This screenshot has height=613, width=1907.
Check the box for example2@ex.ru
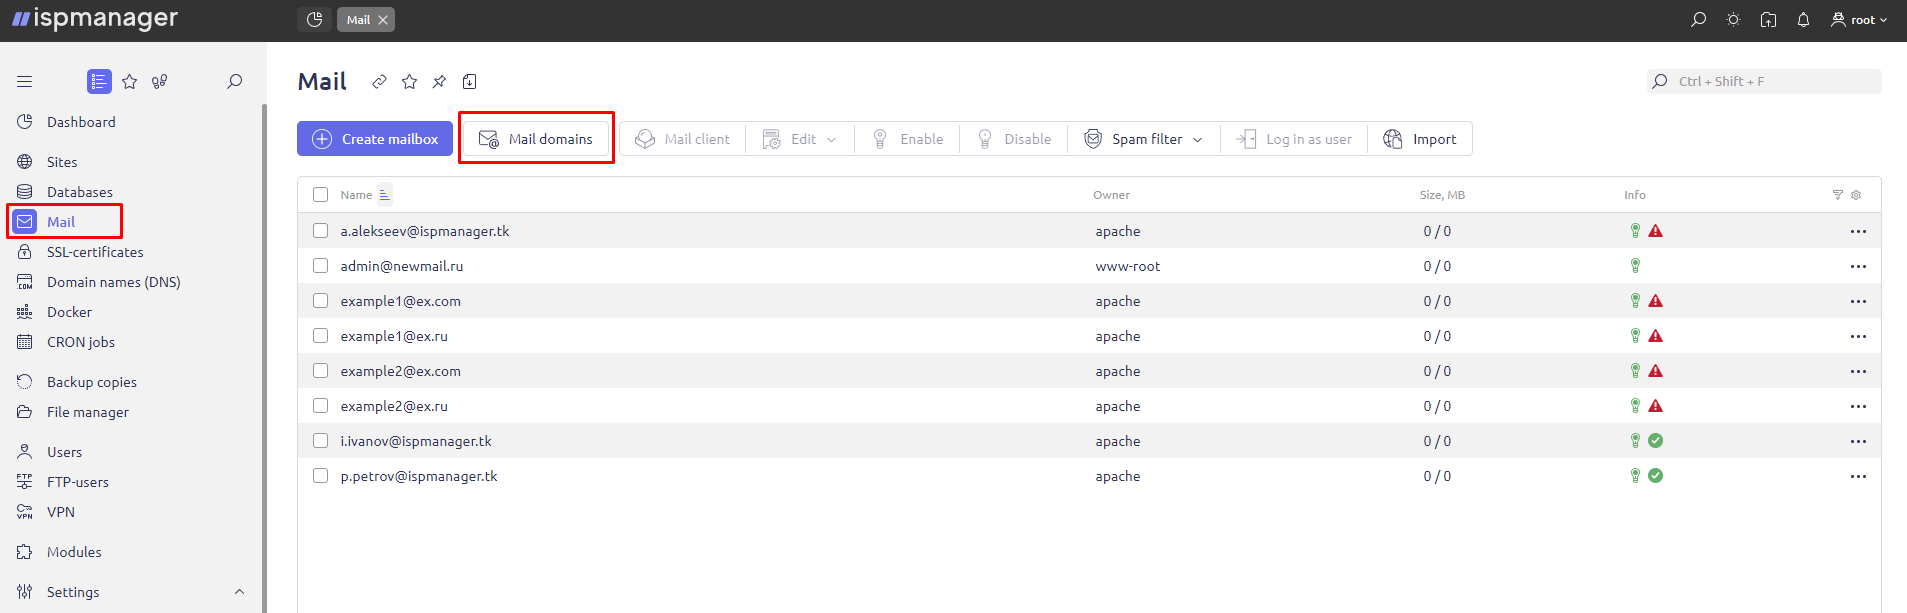pos(320,405)
